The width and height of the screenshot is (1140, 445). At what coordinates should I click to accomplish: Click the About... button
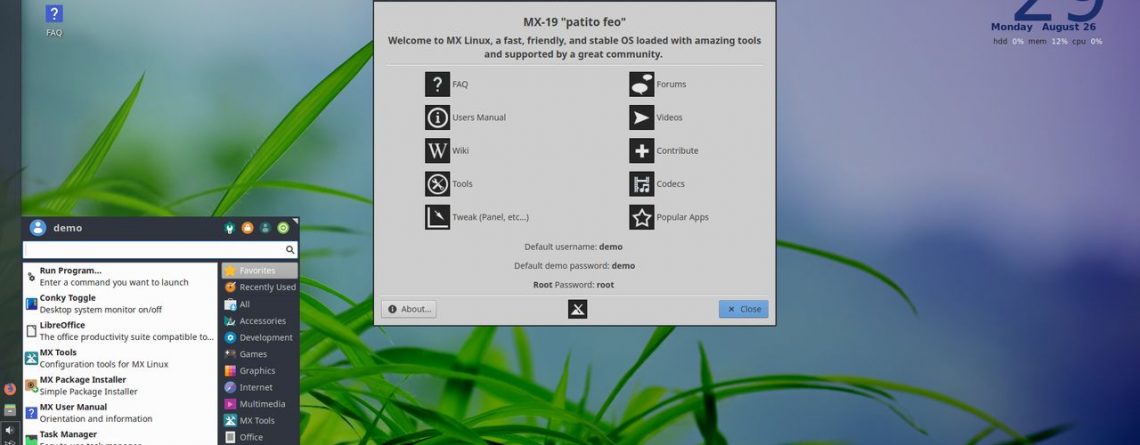409,309
